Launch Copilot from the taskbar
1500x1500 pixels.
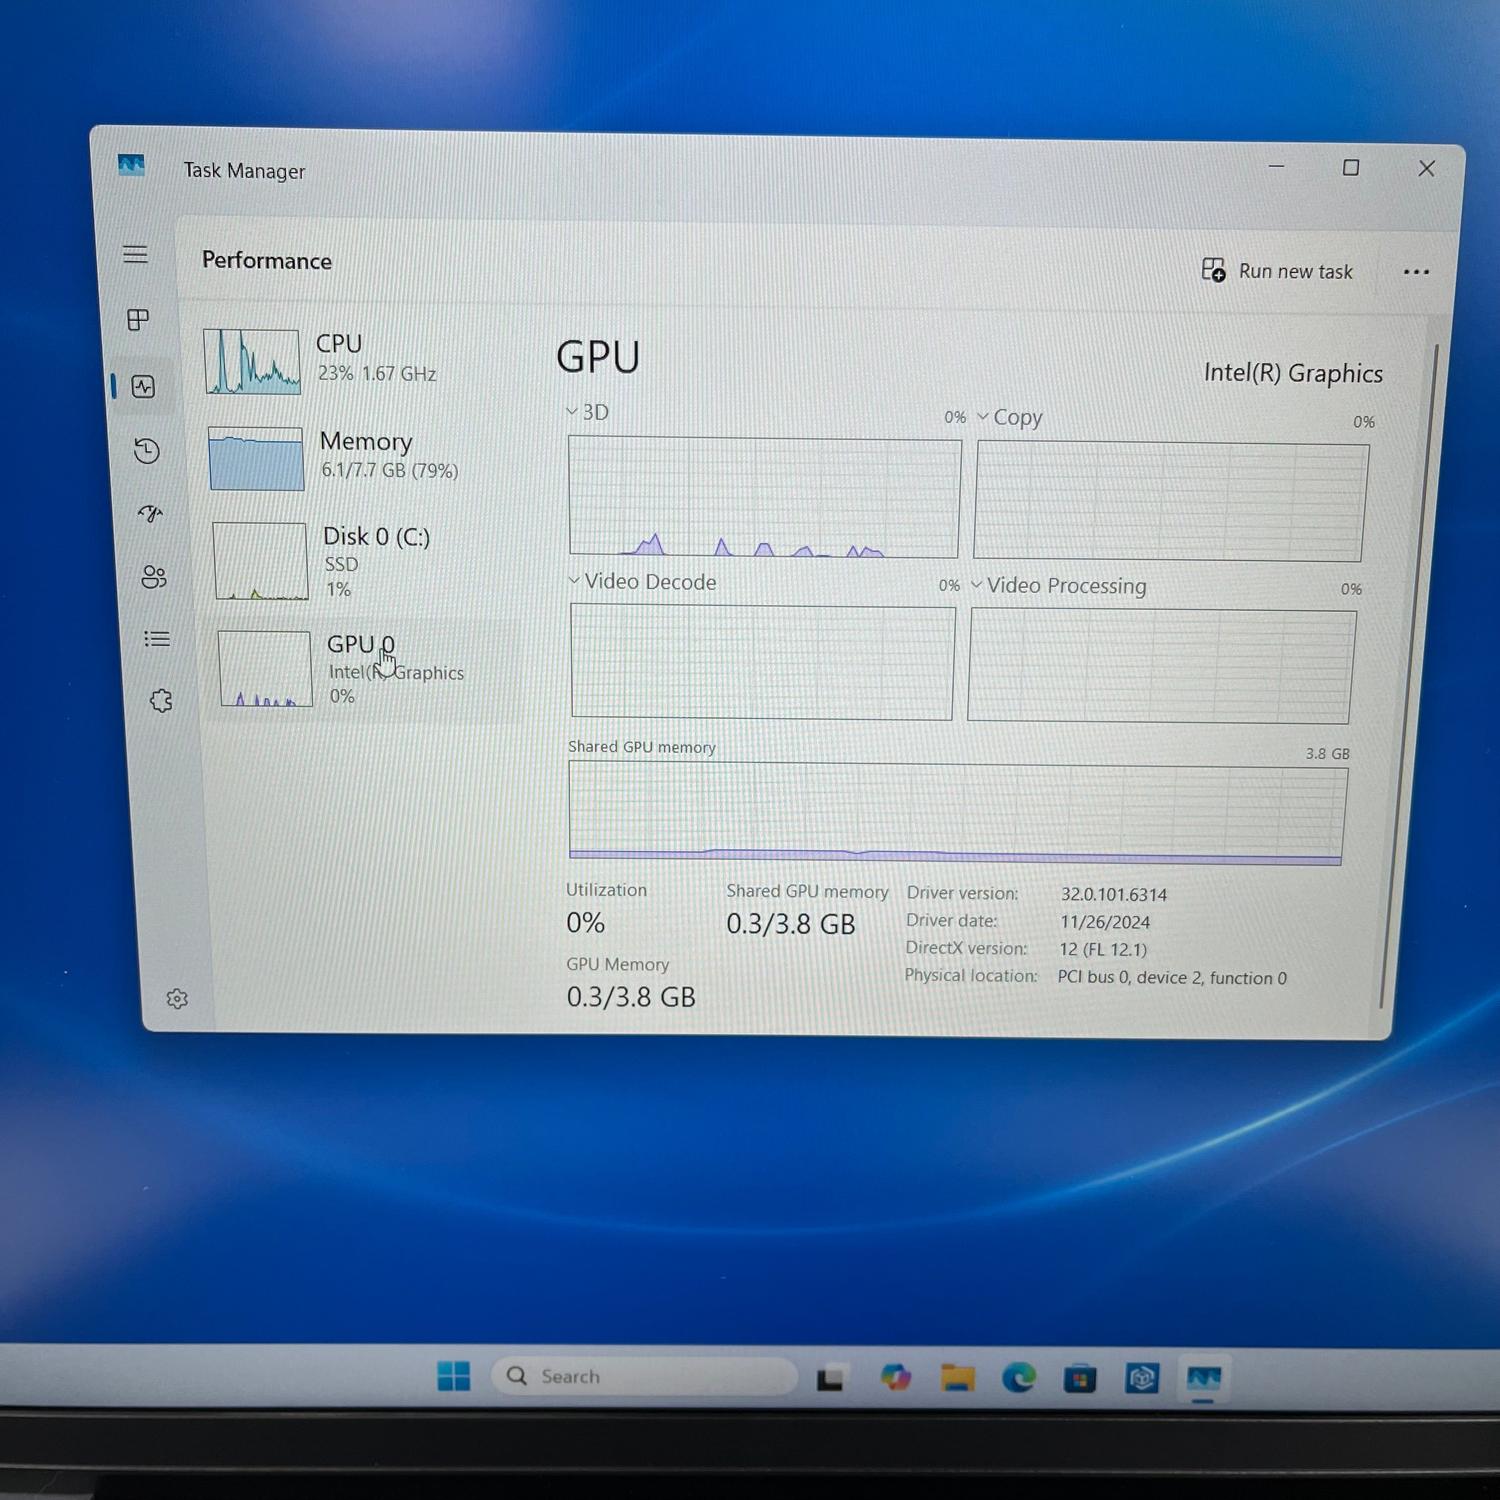click(895, 1378)
